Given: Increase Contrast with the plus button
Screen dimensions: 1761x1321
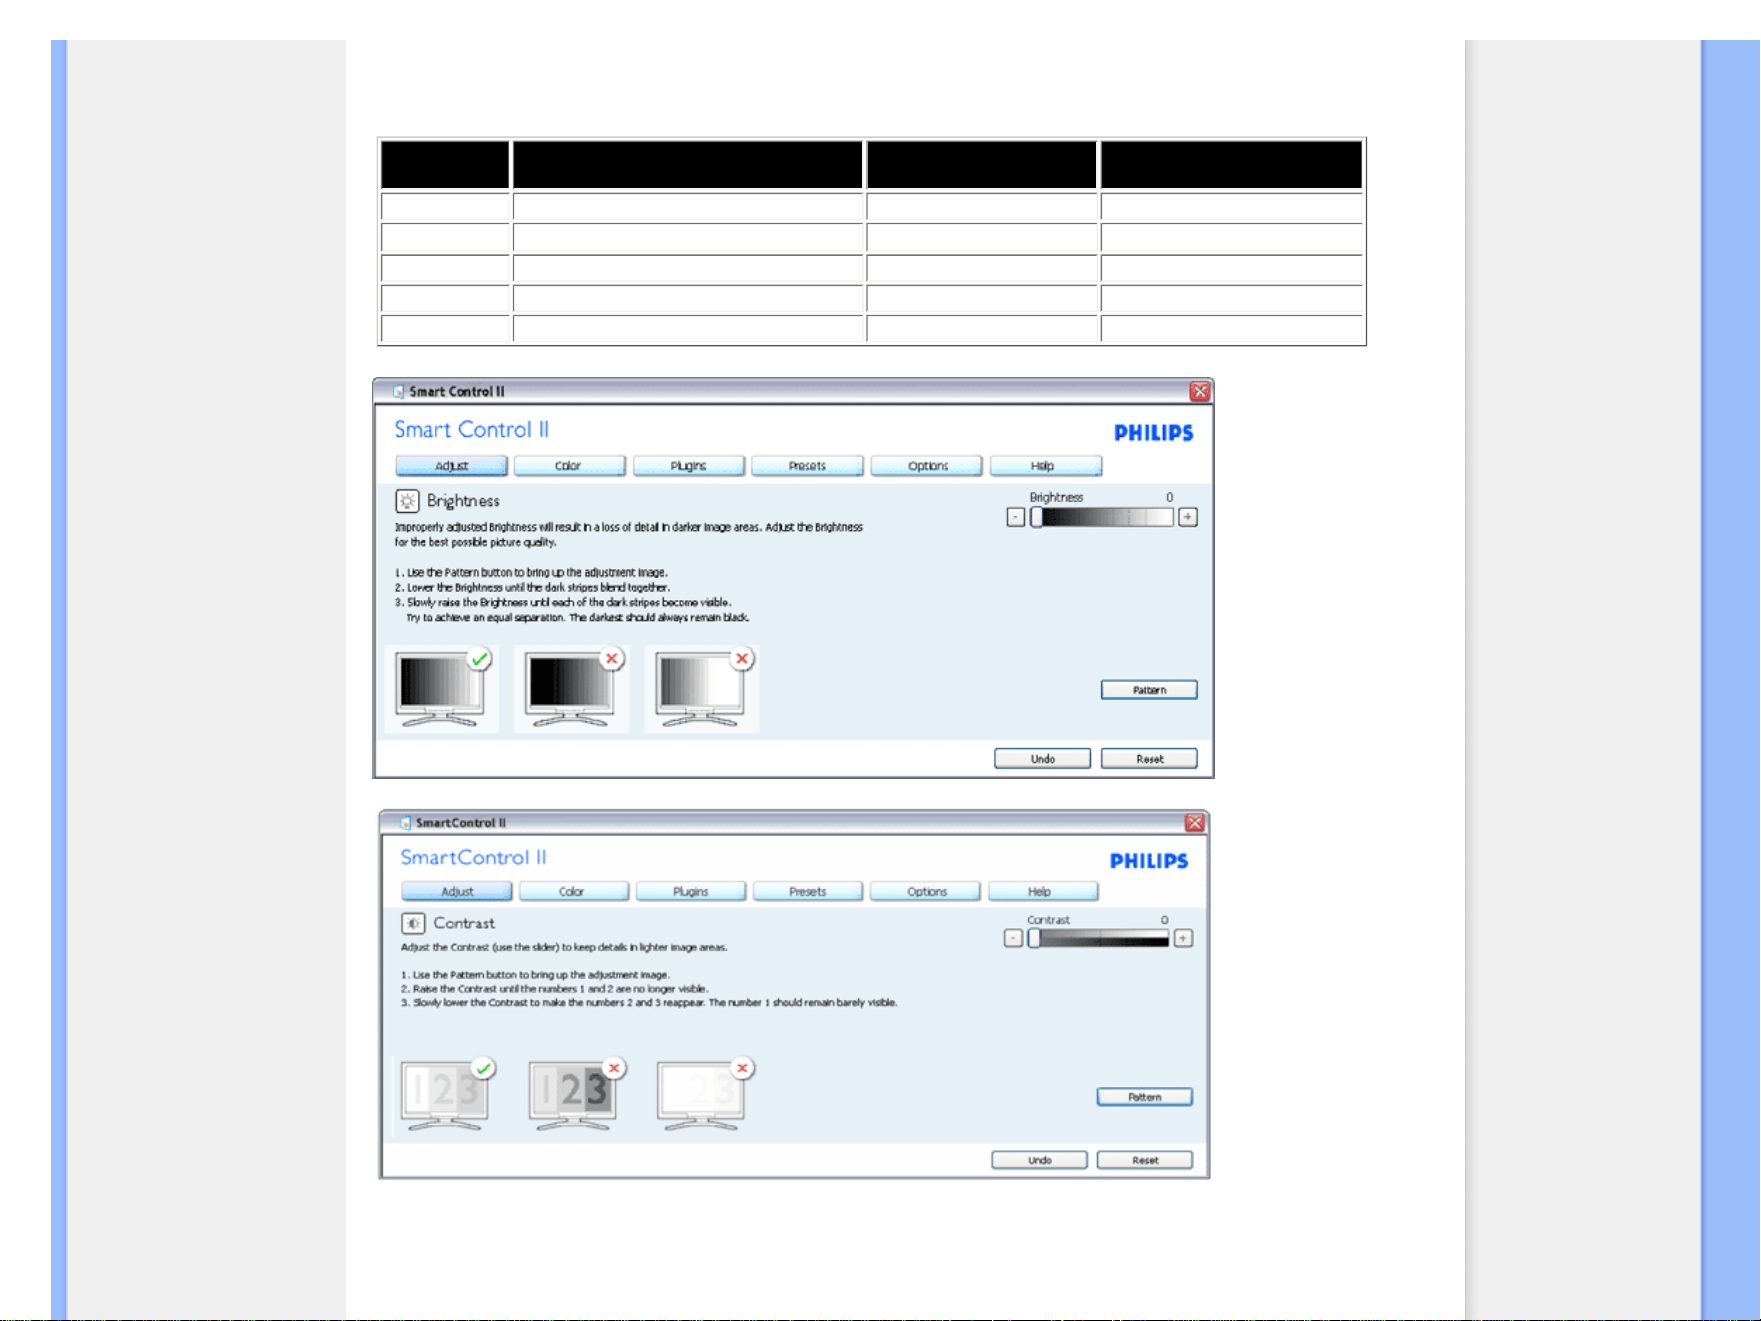Looking at the screenshot, I should click(1183, 938).
